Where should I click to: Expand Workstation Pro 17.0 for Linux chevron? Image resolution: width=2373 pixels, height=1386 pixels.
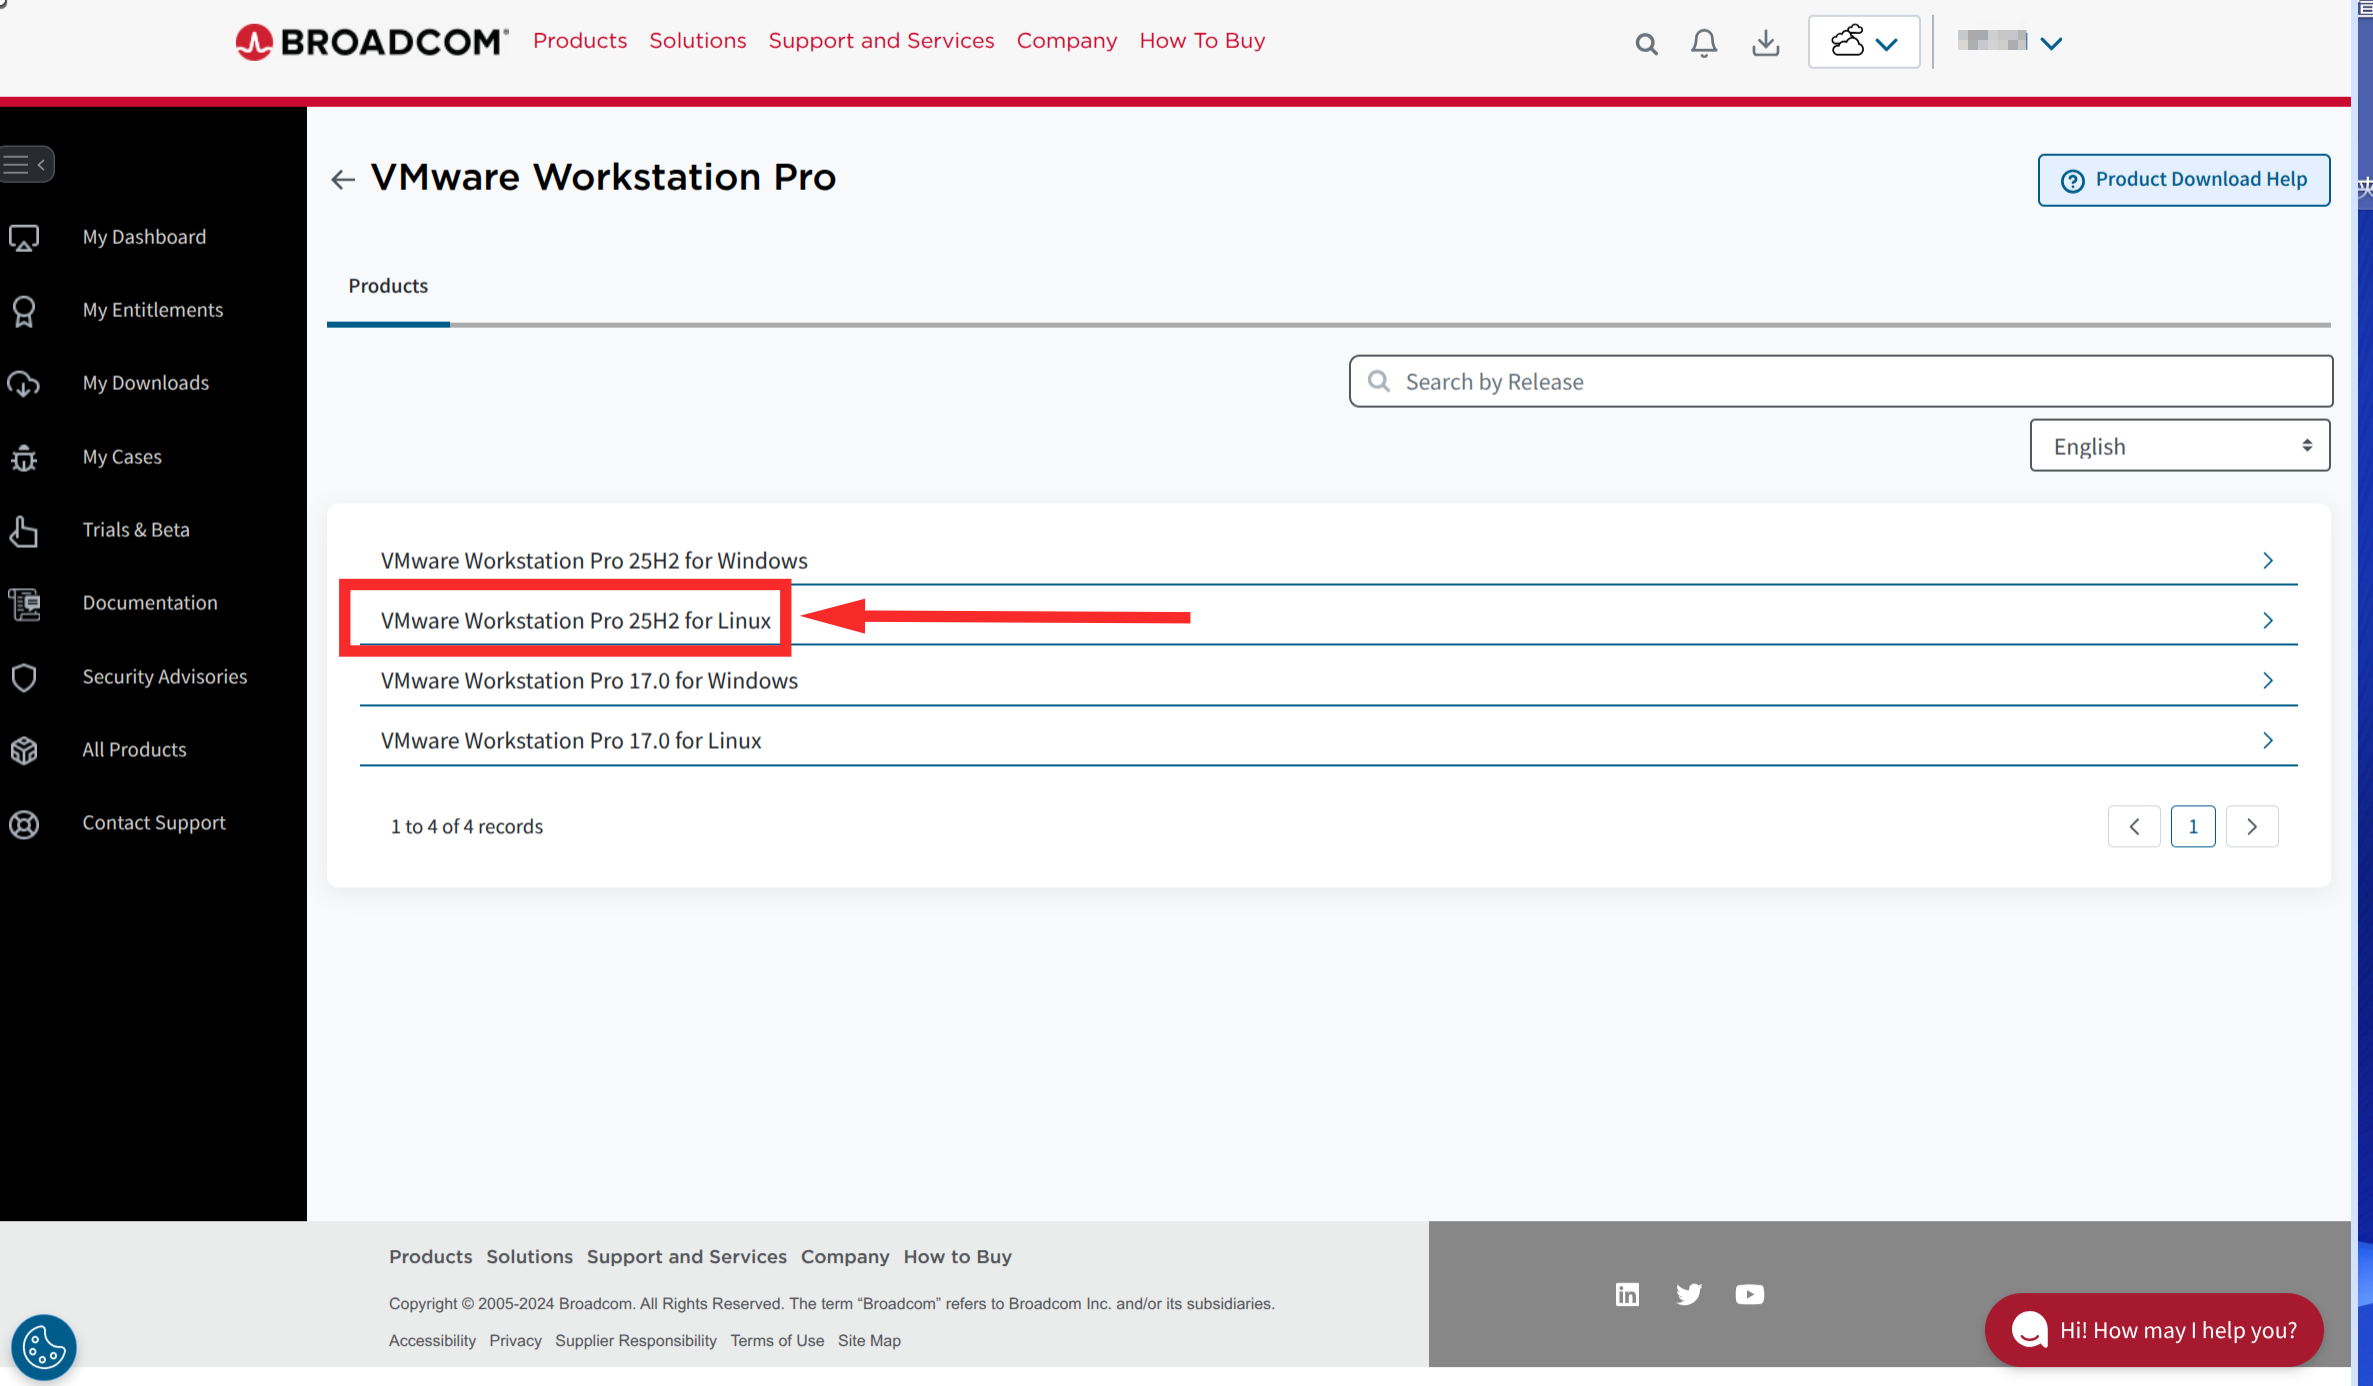(2267, 741)
